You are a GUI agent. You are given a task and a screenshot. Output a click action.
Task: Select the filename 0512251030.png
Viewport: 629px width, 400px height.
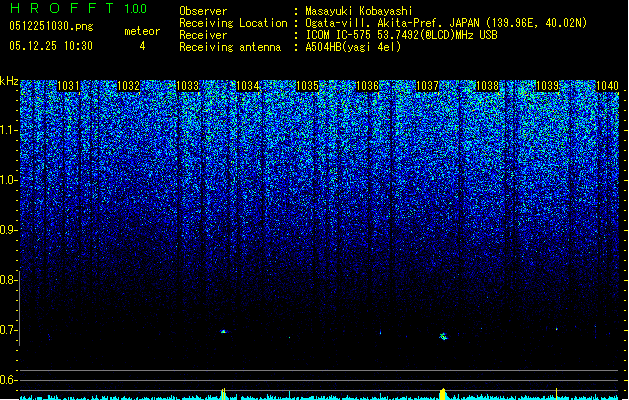pos(51,26)
